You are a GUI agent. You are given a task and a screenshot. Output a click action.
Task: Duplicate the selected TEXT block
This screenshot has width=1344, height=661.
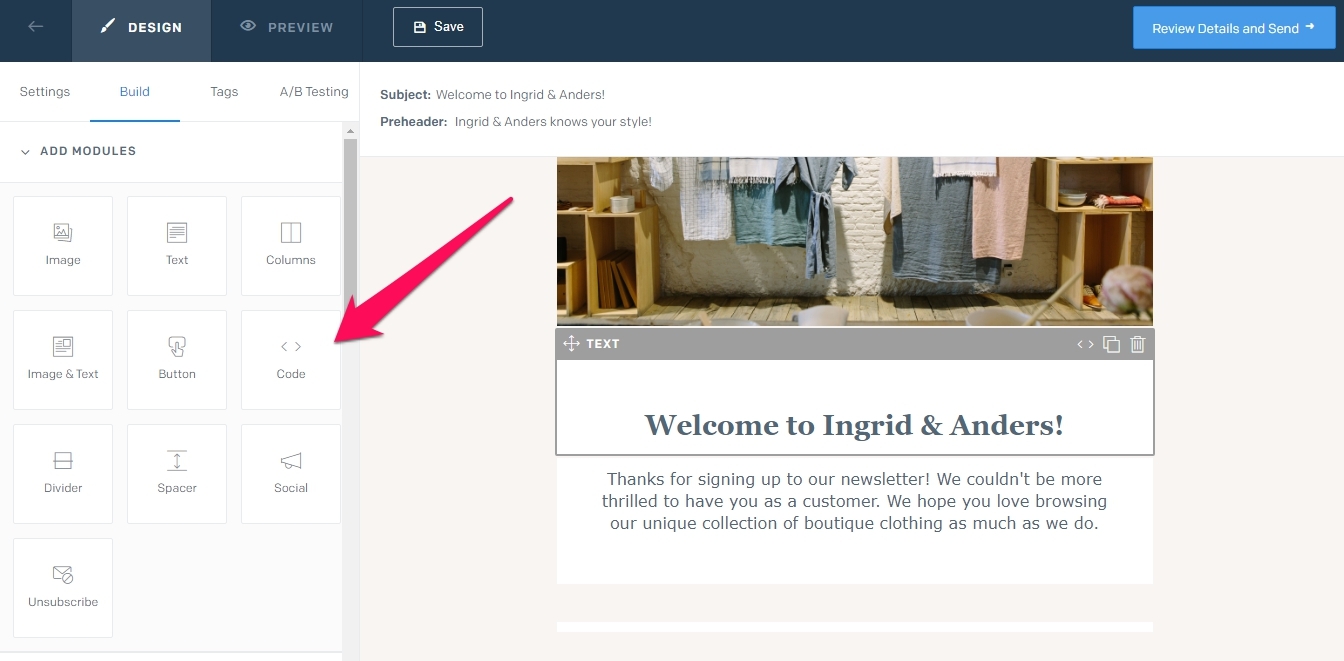(1111, 344)
